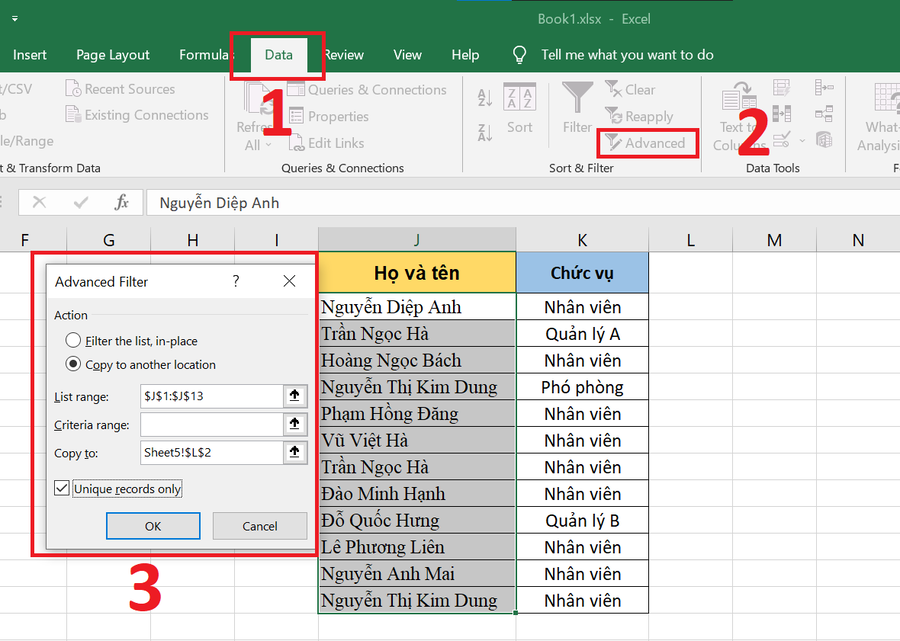
Task: Open Existing Connections
Action: pyautogui.click(x=137, y=115)
